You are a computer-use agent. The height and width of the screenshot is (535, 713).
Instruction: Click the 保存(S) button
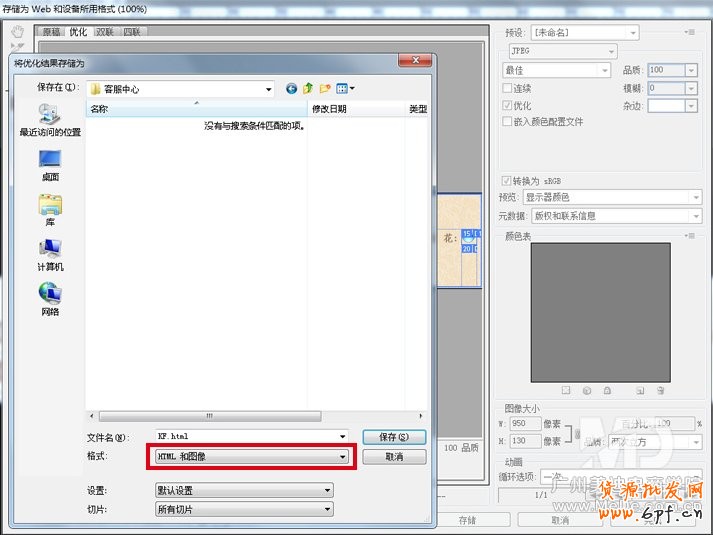point(393,437)
